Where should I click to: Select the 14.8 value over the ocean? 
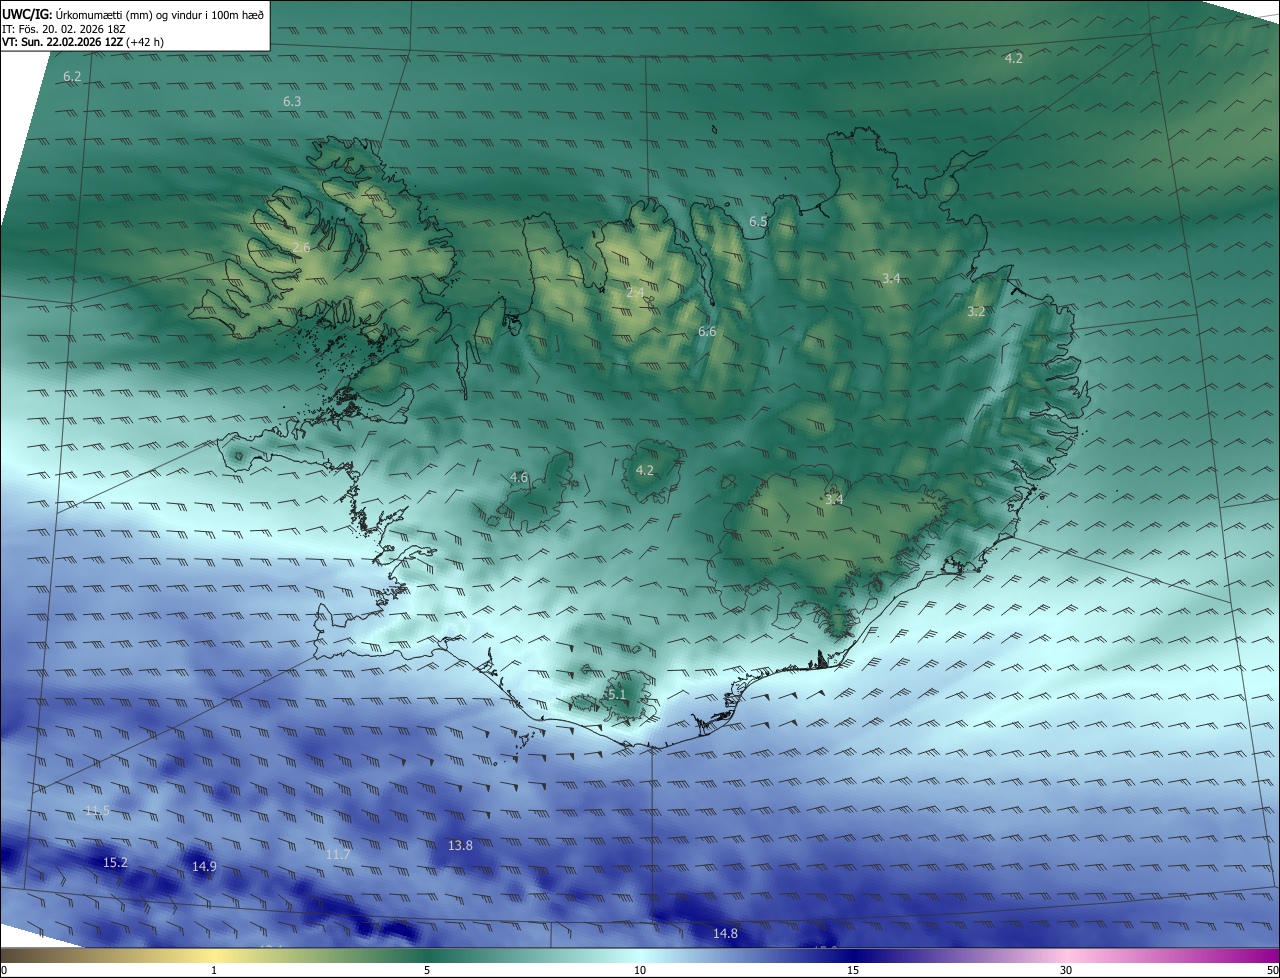pos(725,933)
